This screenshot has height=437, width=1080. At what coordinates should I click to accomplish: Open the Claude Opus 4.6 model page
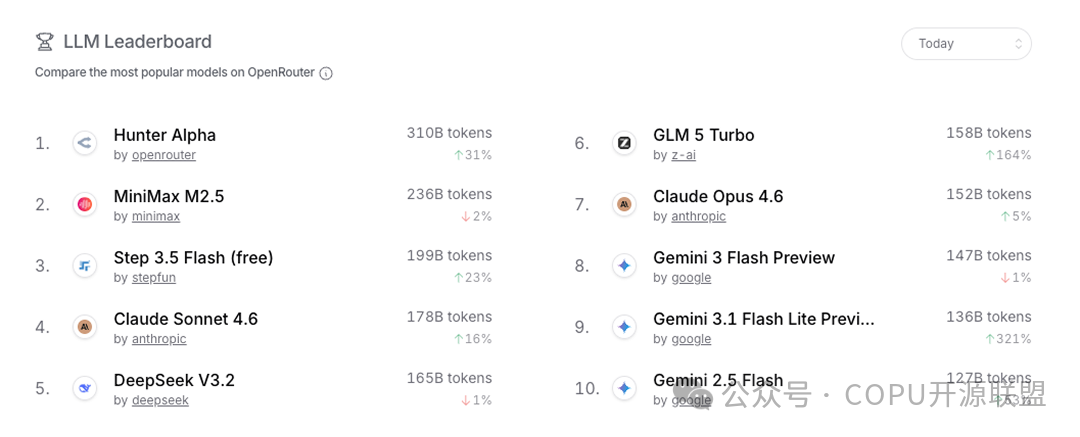click(x=718, y=196)
